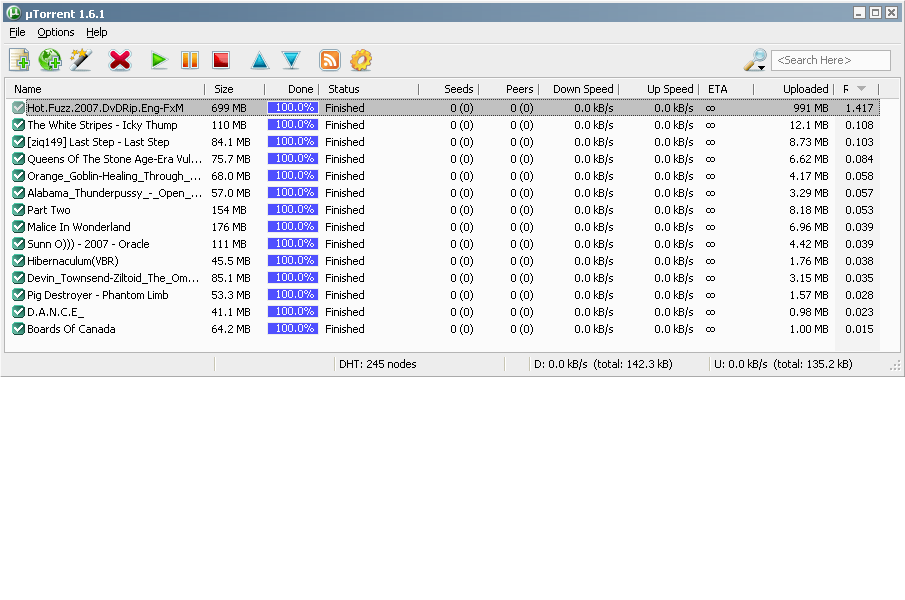Toggle sort arrow on Ratio column
Viewport: 905px width, 600px height.
point(862,89)
